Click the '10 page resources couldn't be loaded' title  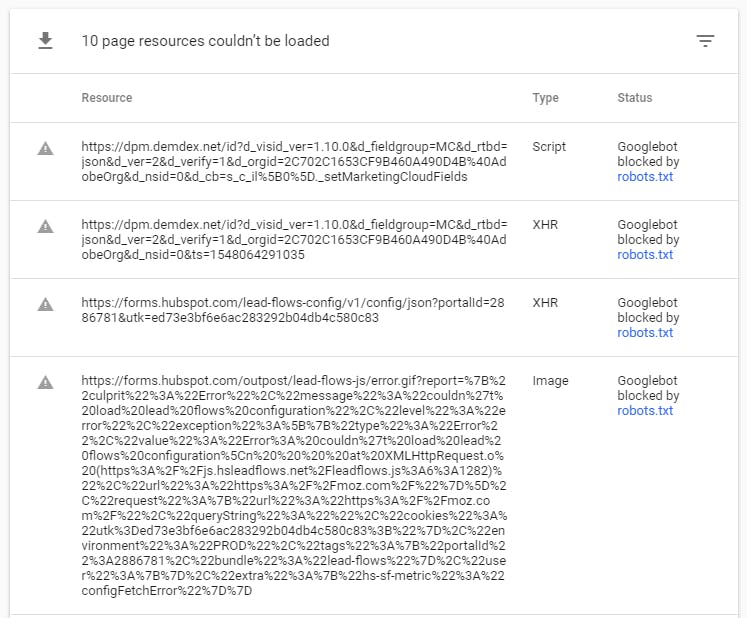click(205, 41)
